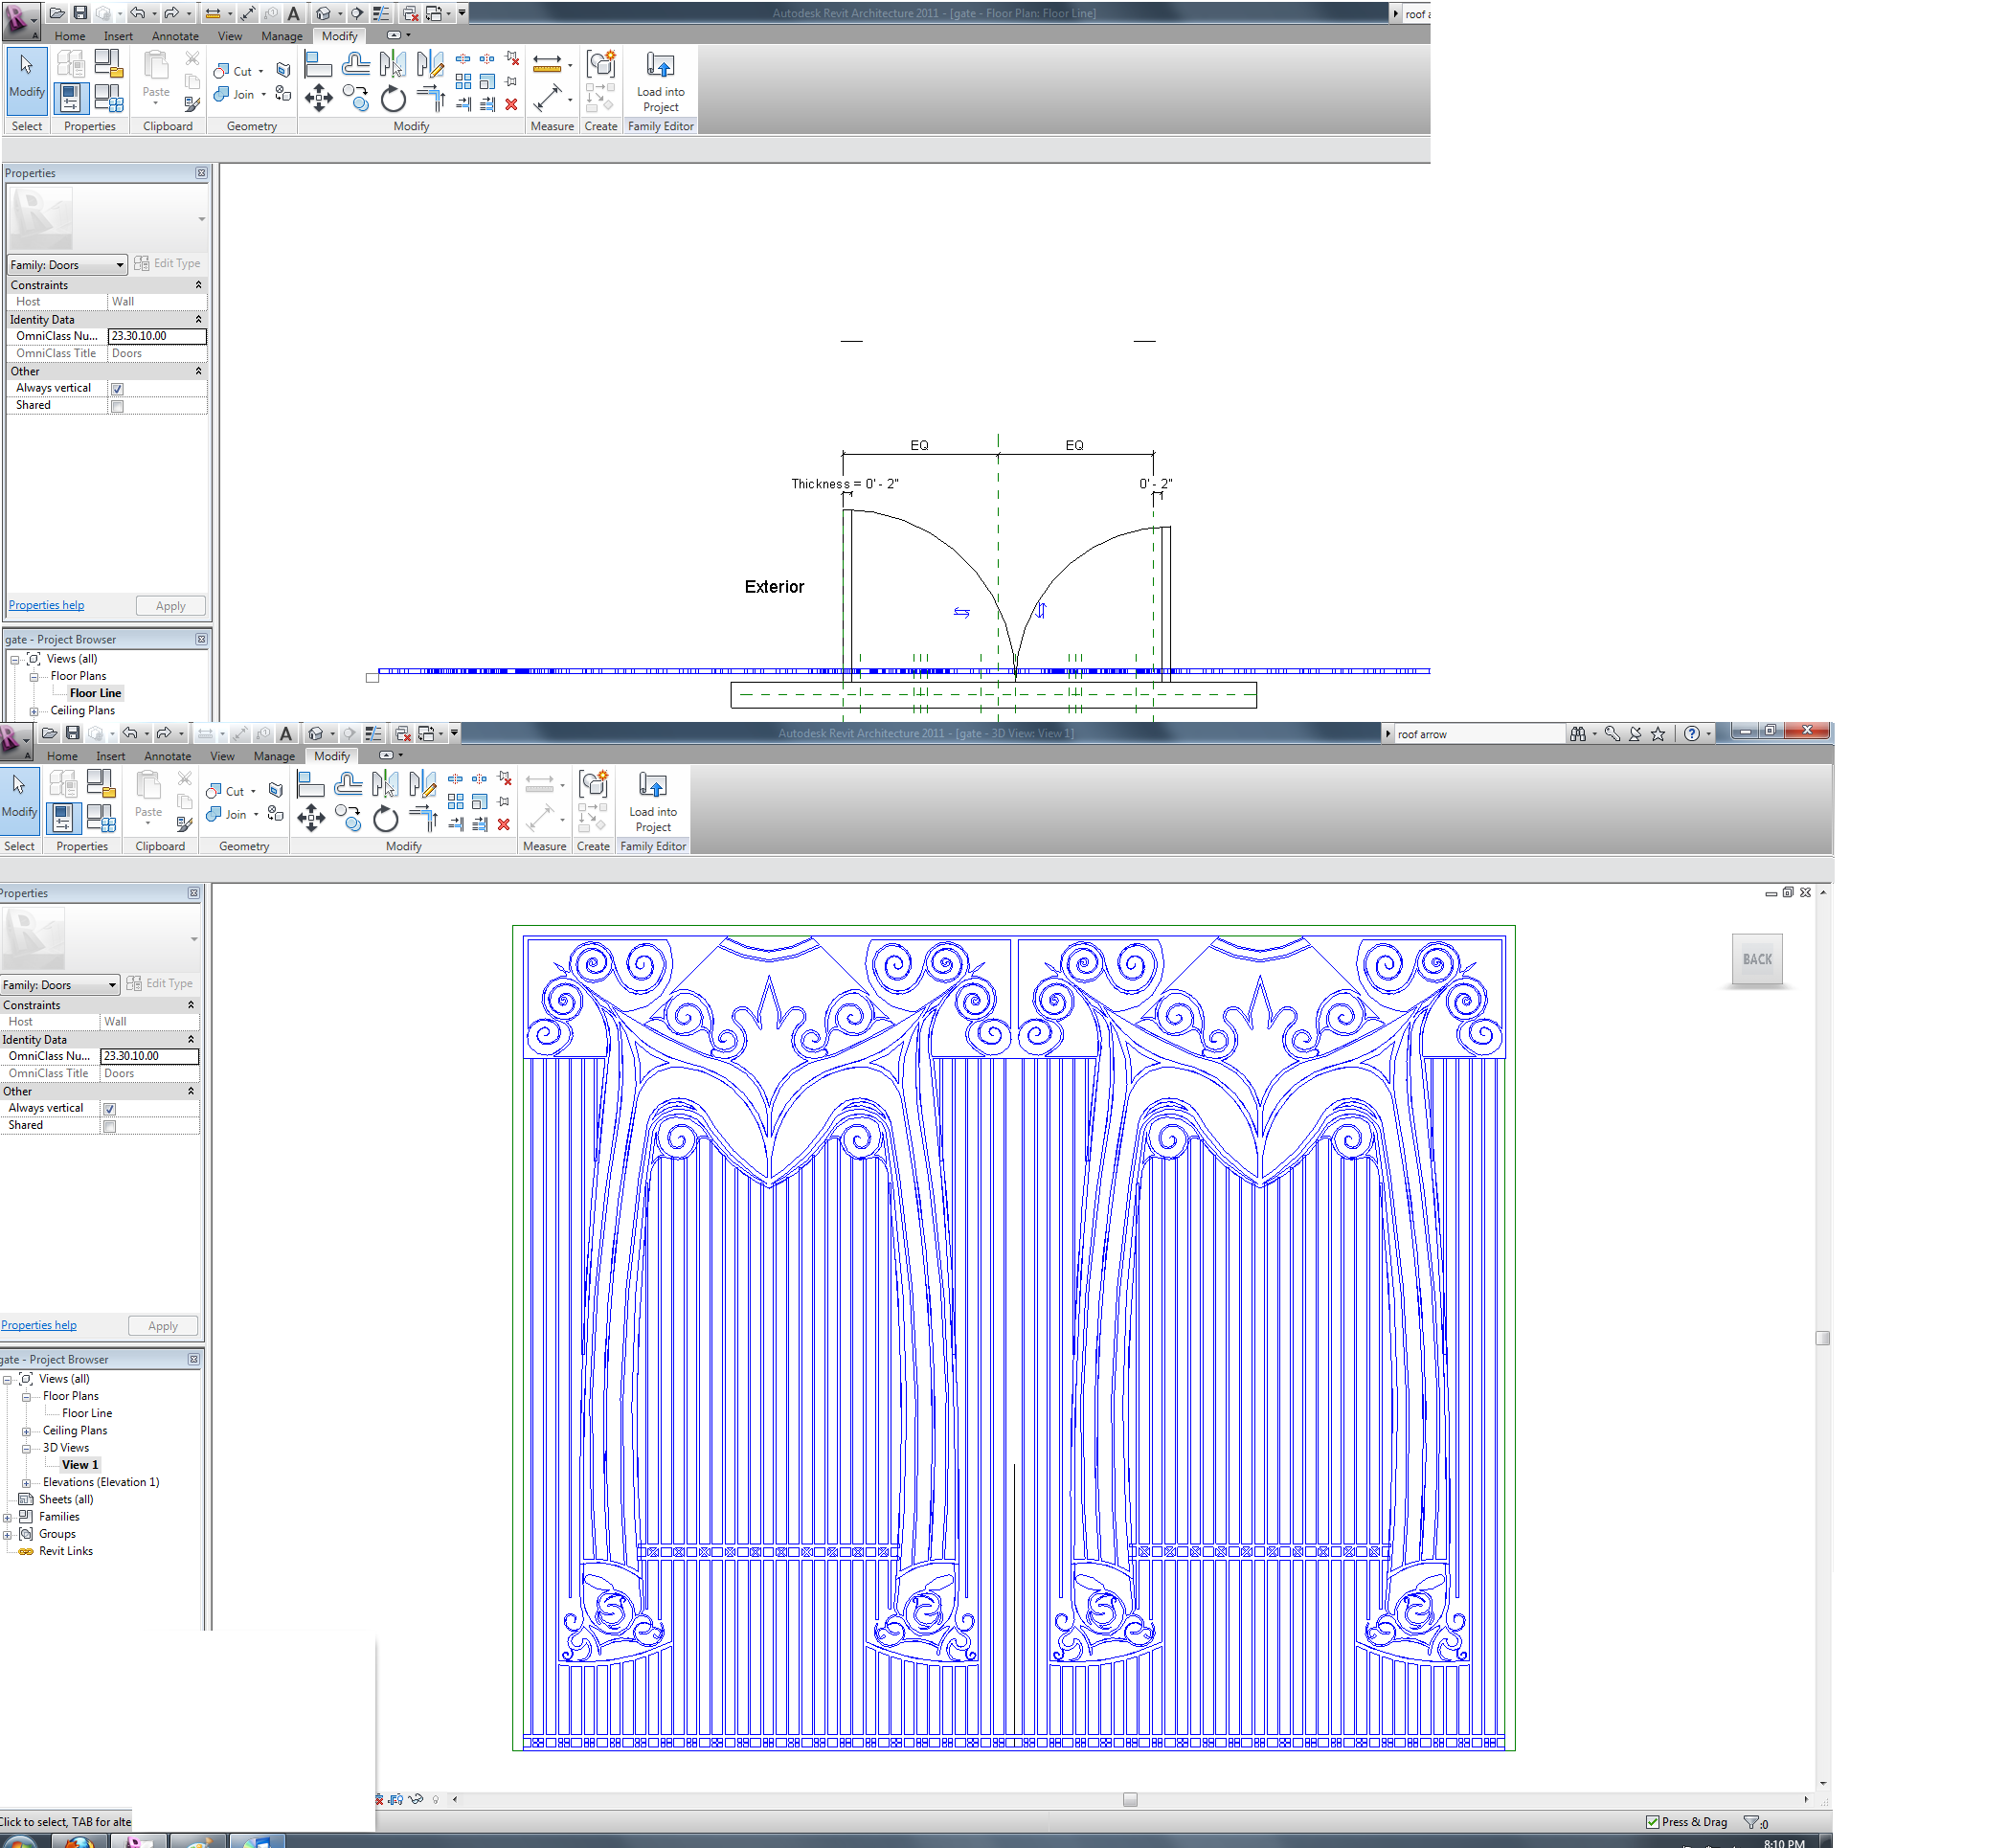This screenshot has height=1848, width=2008.
Task: Click the Load into Project icon in lower window
Action: pos(652,786)
